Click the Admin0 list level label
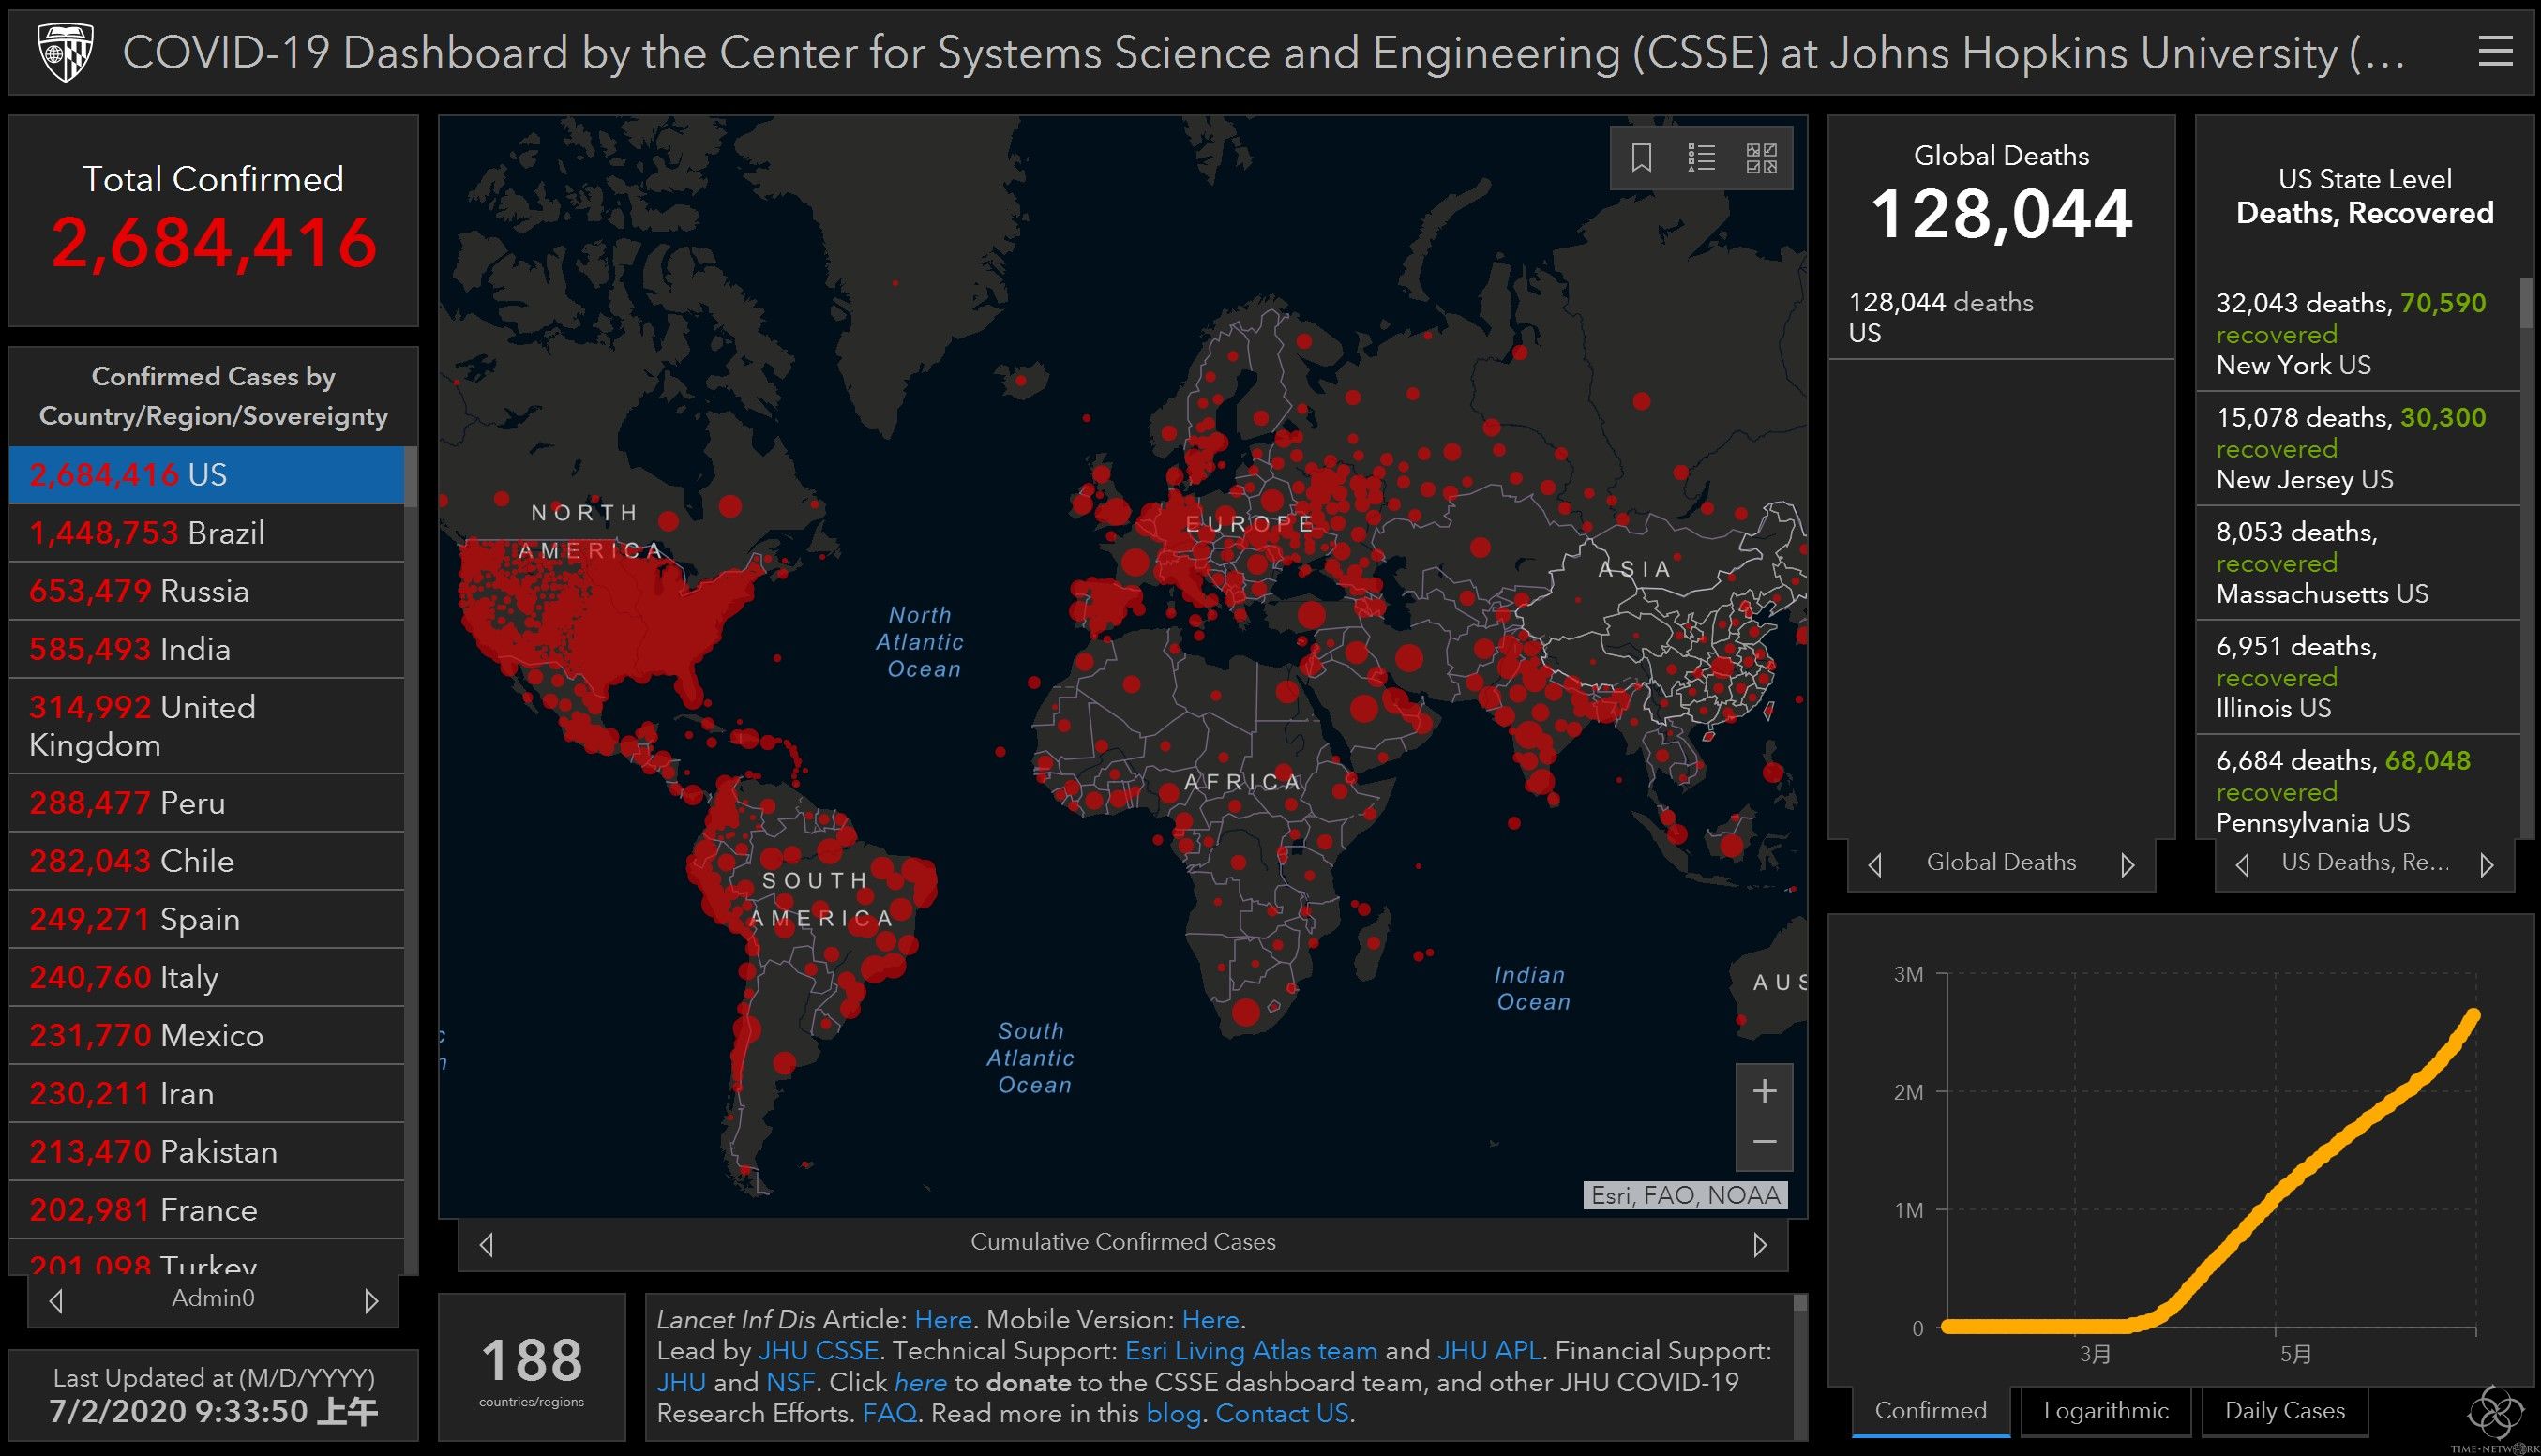The width and height of the screenshot is (2541, 1456). 213,1298
